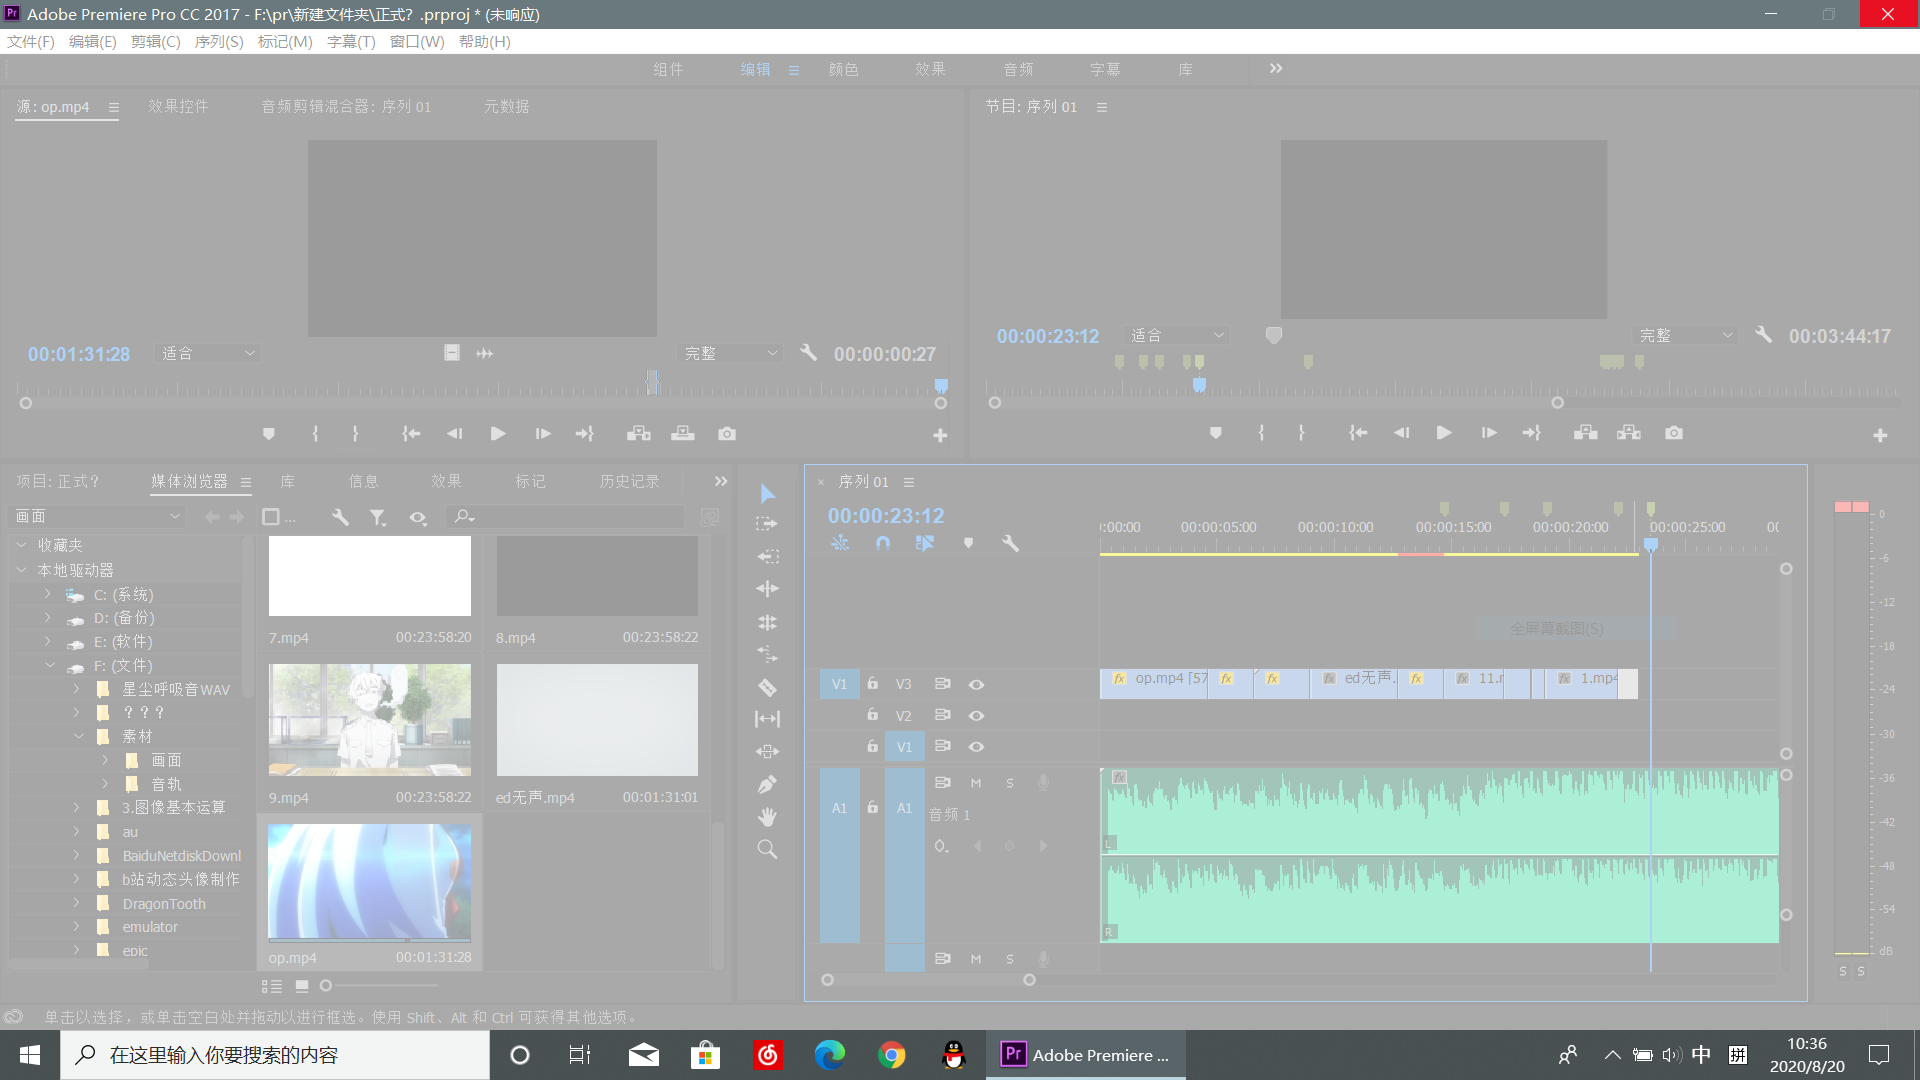Select the Selection tool arrow
Screen dimensions: 1920x1080
point(767,493)
